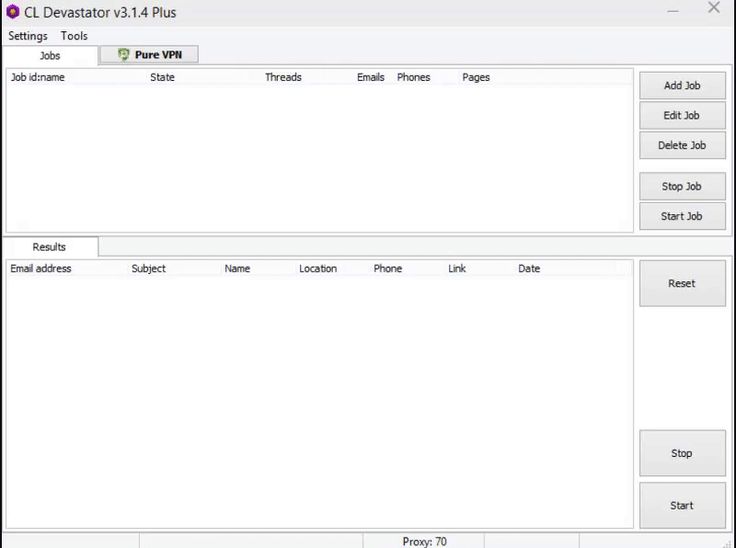Screen dimensions: 736x548
Task: Click the Delete Job button
Action: click(x=682, y=146)
